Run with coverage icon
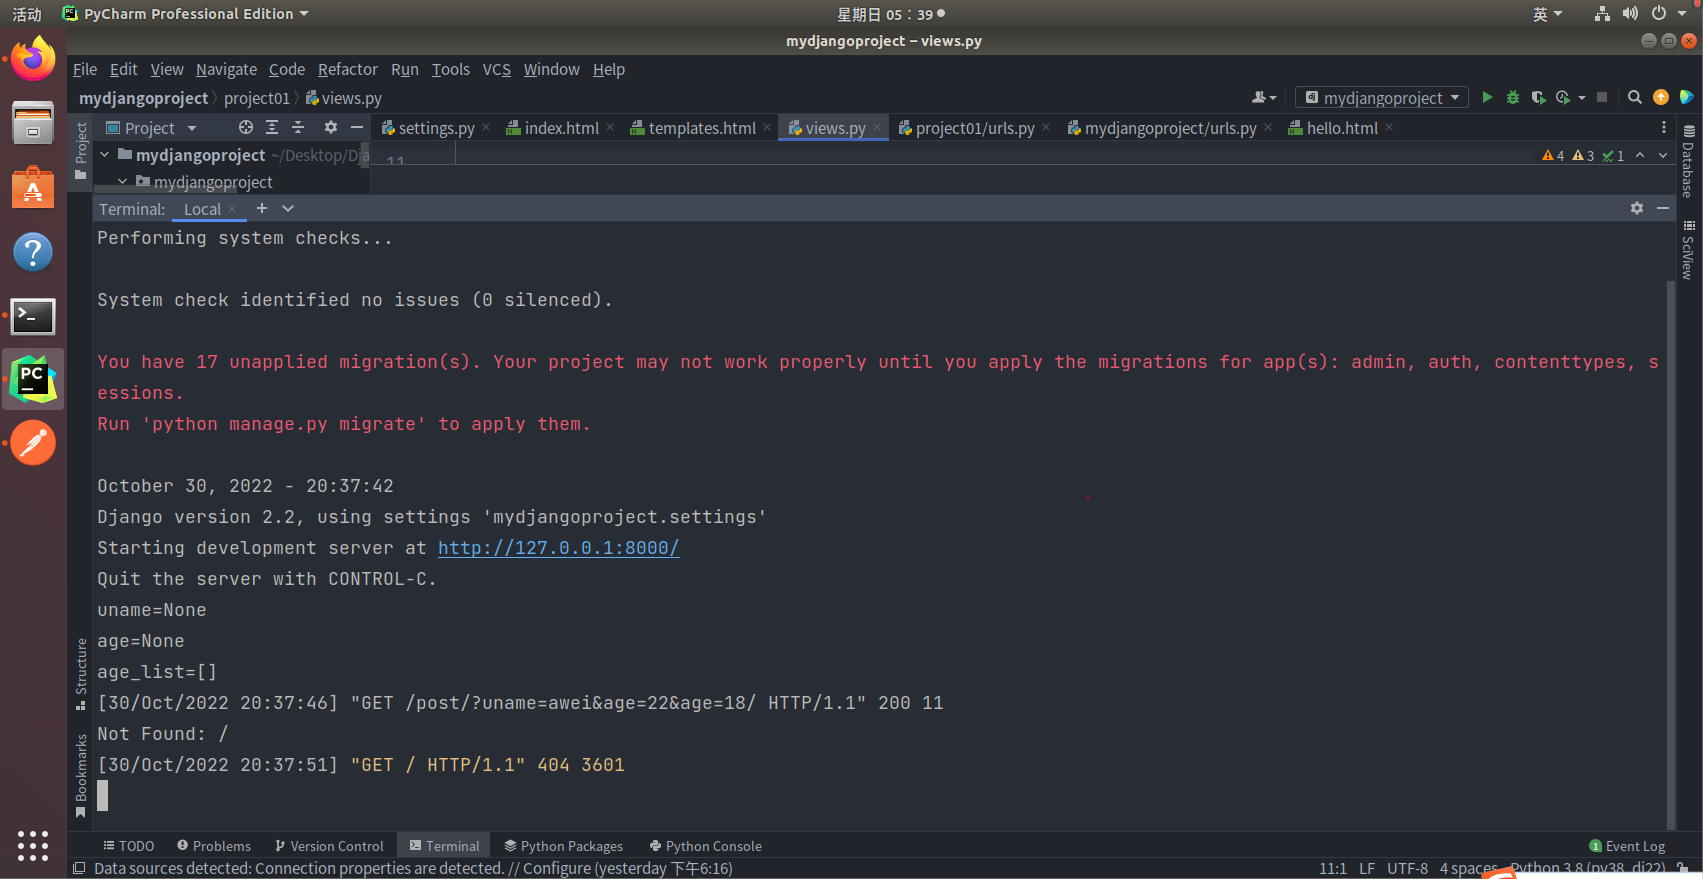 click(1538, 97)
